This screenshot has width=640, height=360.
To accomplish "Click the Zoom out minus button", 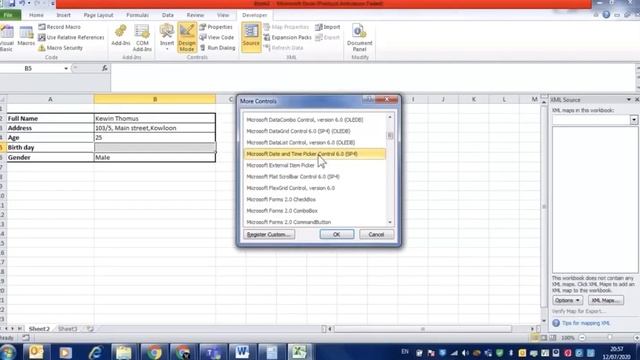I will click(x=582, y=338).
